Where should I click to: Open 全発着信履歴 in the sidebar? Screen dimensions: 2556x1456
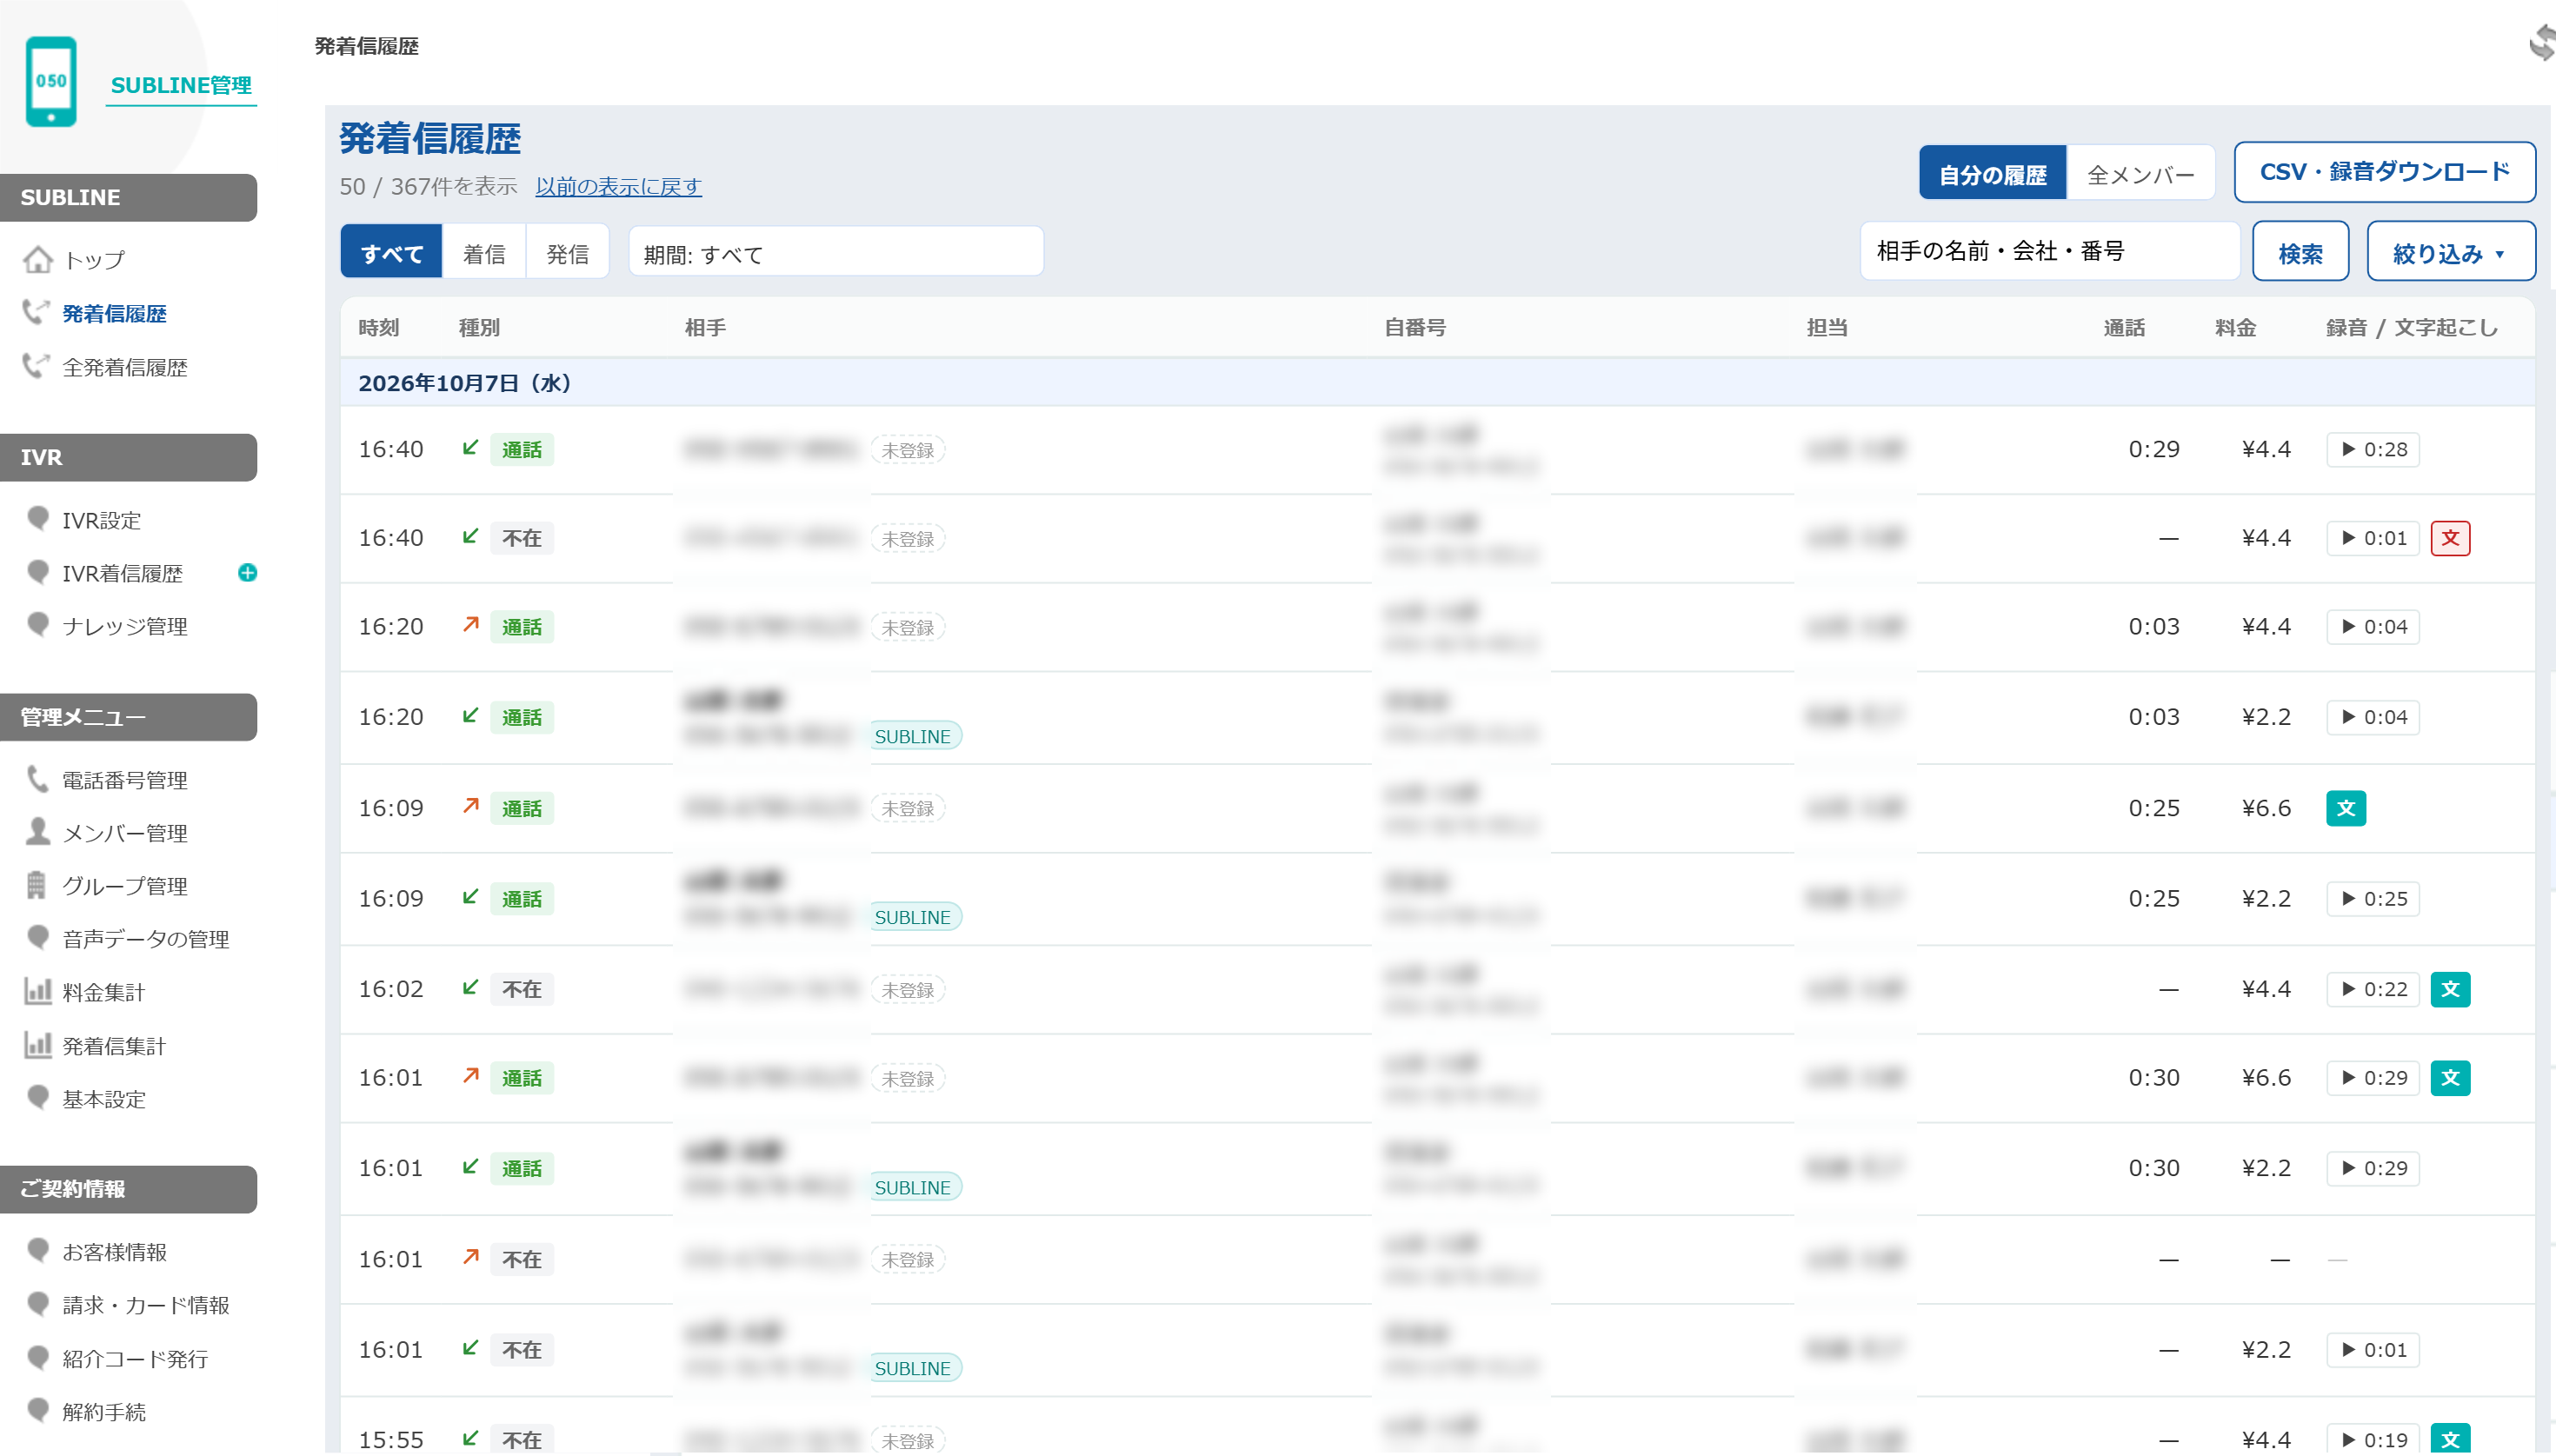(x=124, y=367)
